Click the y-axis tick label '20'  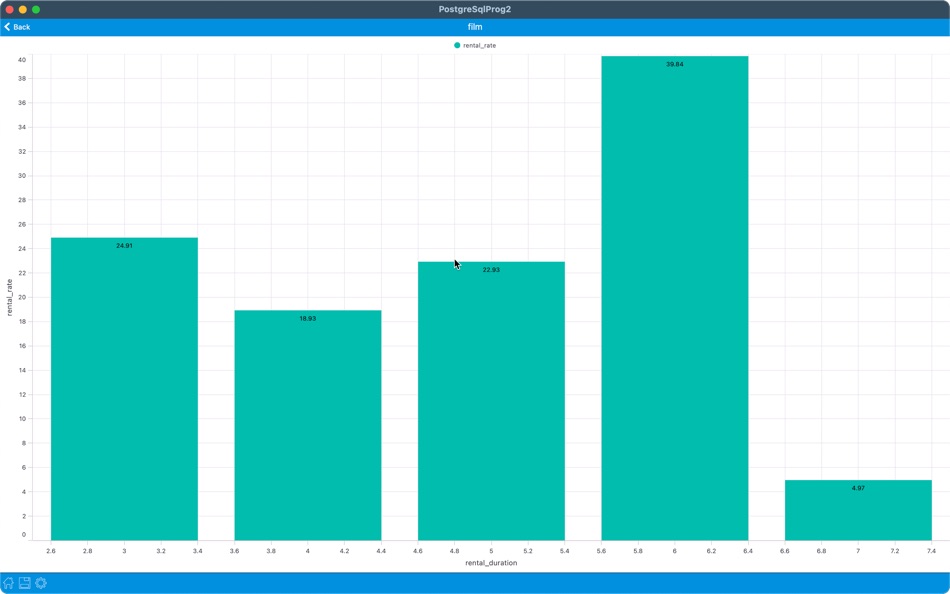(22, 298)
